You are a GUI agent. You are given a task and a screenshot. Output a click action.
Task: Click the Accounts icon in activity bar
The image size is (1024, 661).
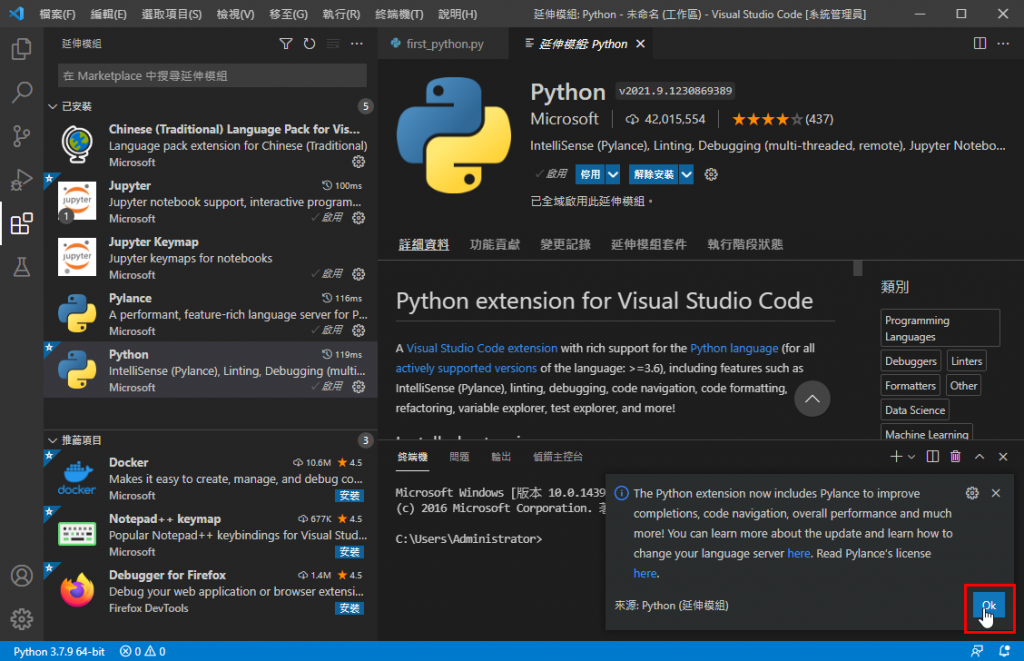click(x=21, y=576)
